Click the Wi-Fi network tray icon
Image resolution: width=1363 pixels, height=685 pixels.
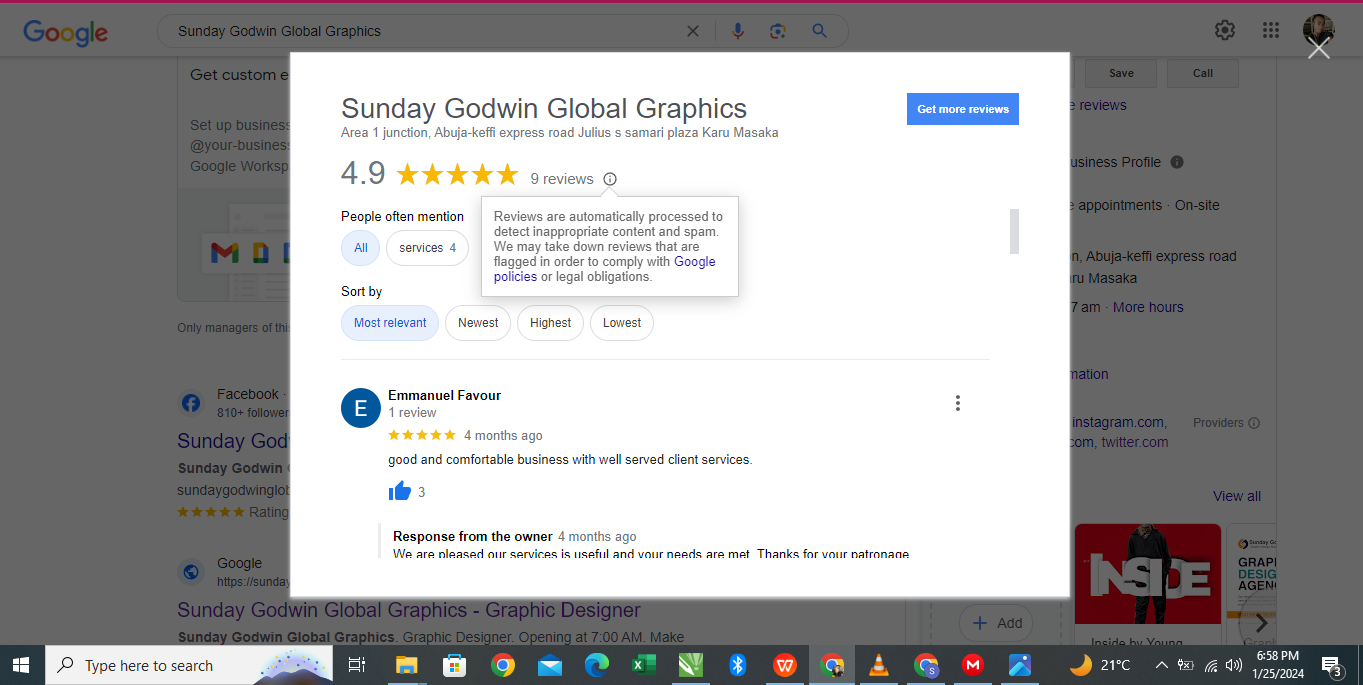1211,665
